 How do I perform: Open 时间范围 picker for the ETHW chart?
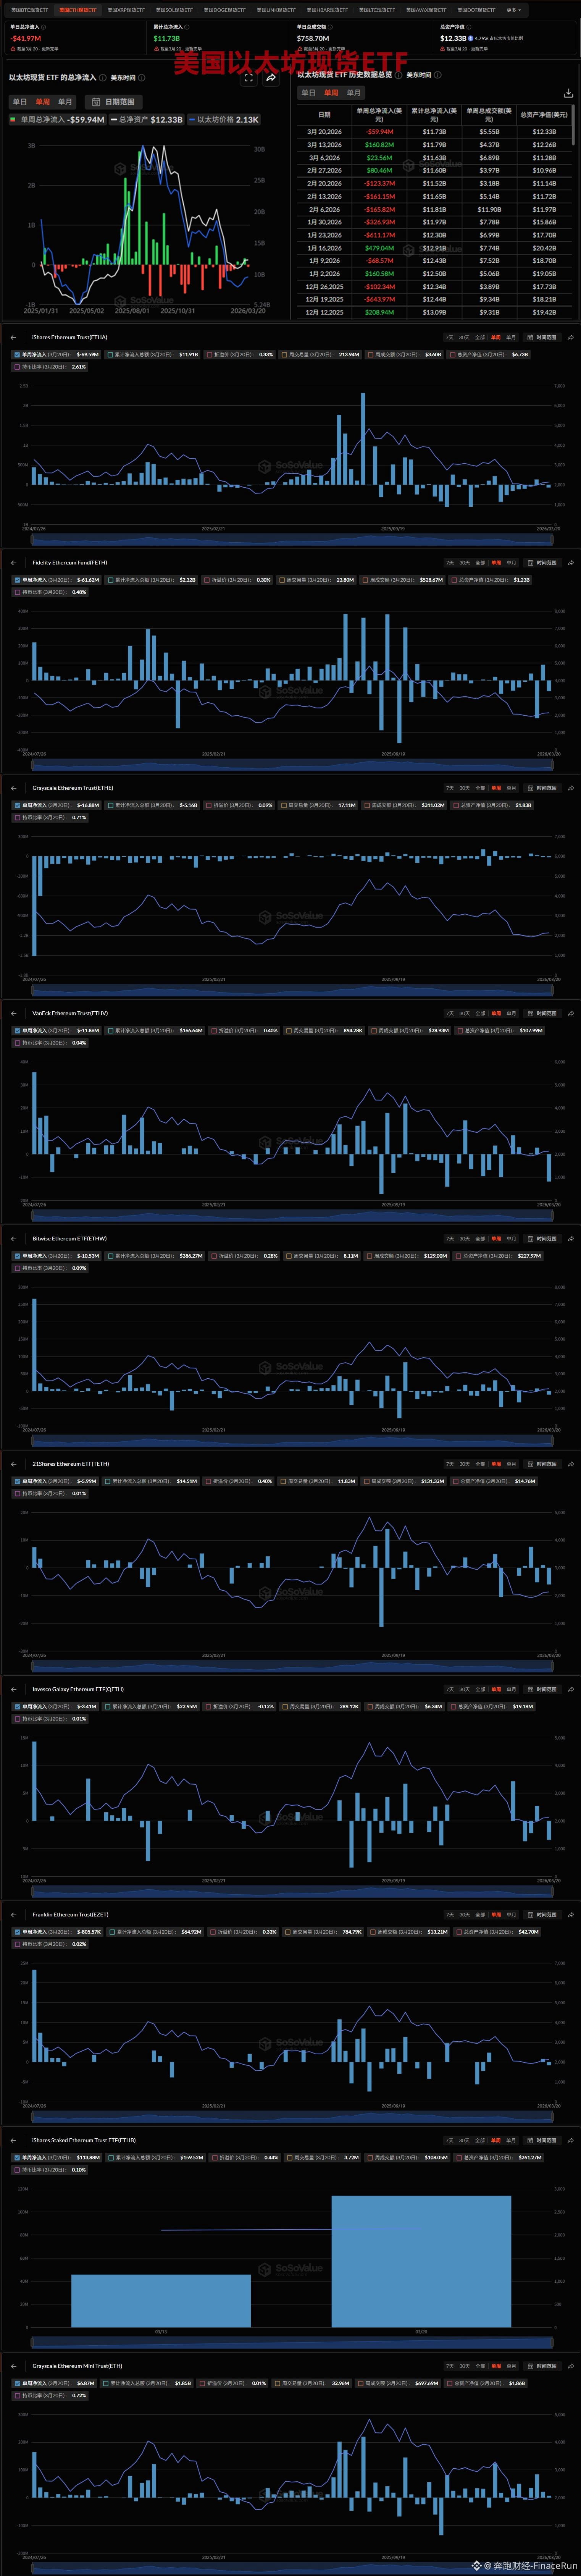point(543,1238)
